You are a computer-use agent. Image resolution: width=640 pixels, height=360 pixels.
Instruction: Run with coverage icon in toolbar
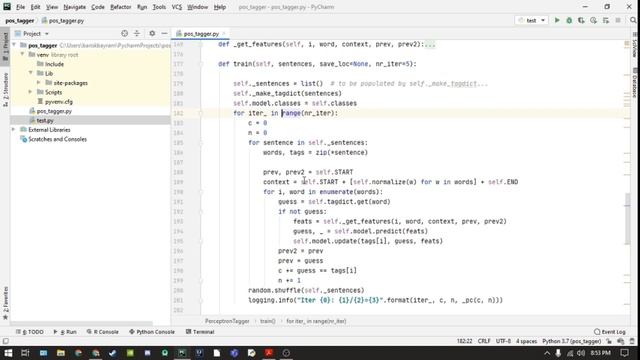581,20
